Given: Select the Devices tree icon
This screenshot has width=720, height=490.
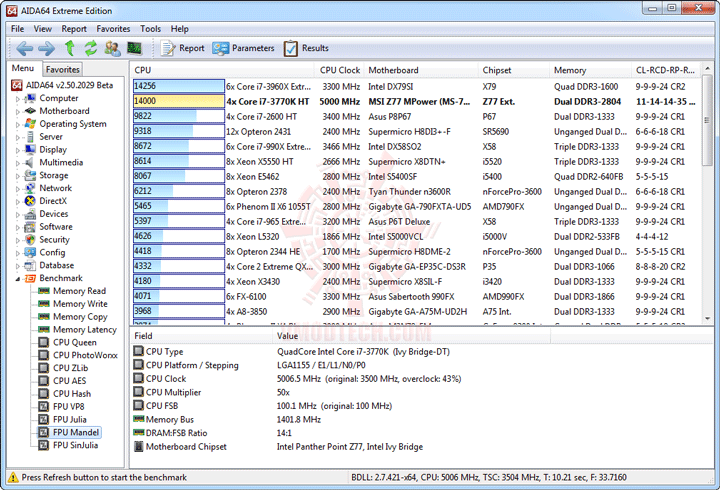Looking at the screenshot, I should coord(30,214).
